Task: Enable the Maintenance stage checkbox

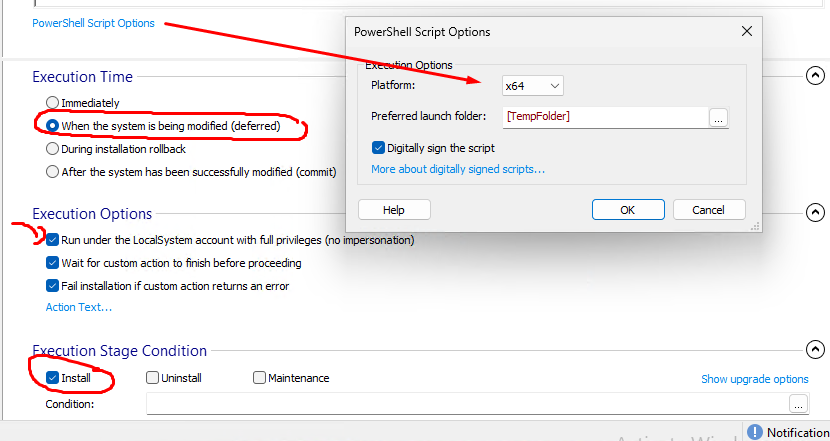Action: tap(259, 377)
